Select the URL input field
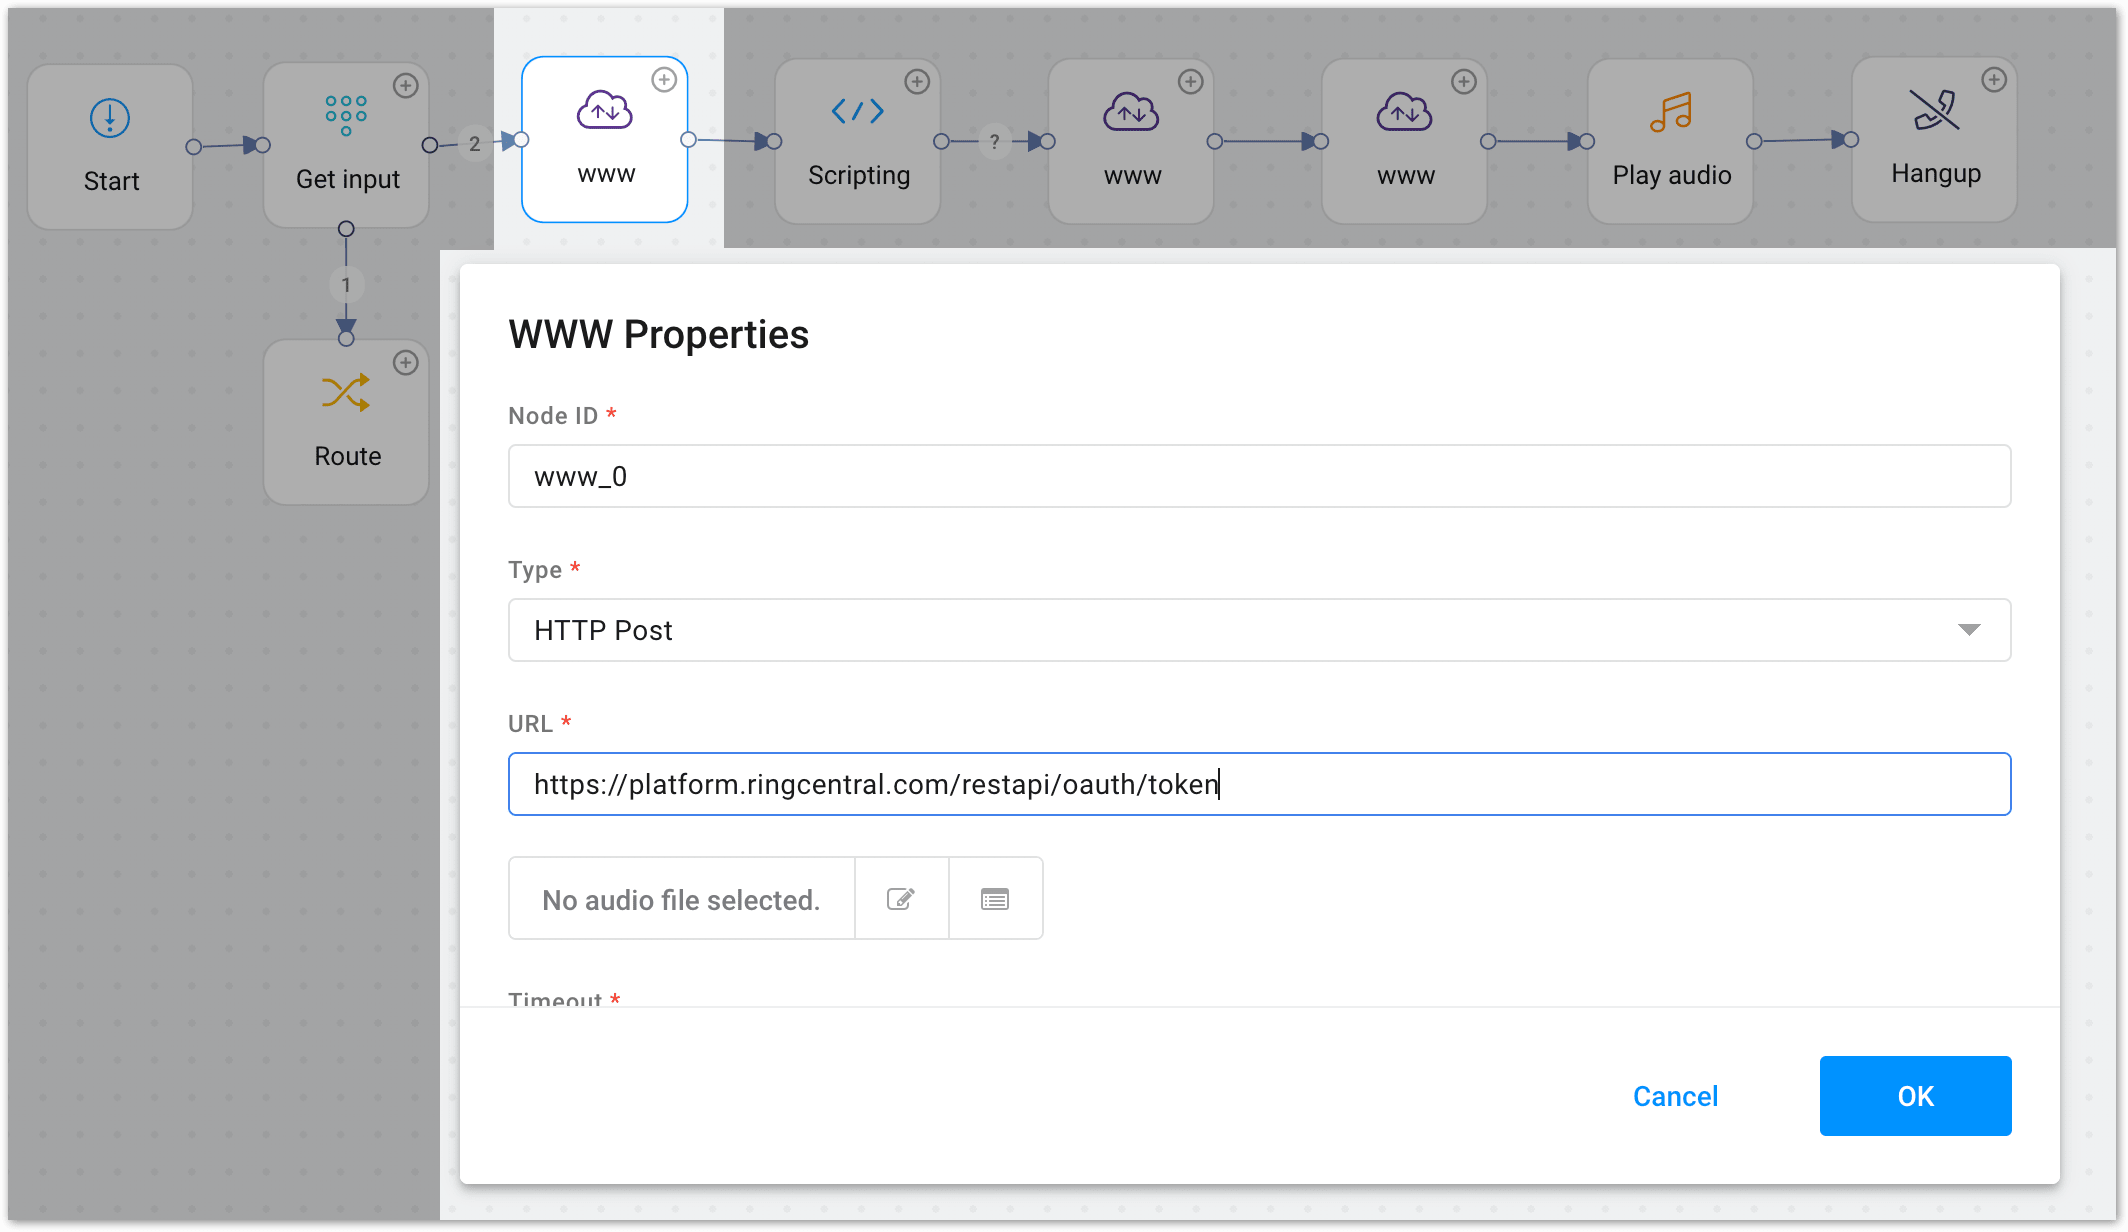The image size is (2128, 1232). point(1258,784)
